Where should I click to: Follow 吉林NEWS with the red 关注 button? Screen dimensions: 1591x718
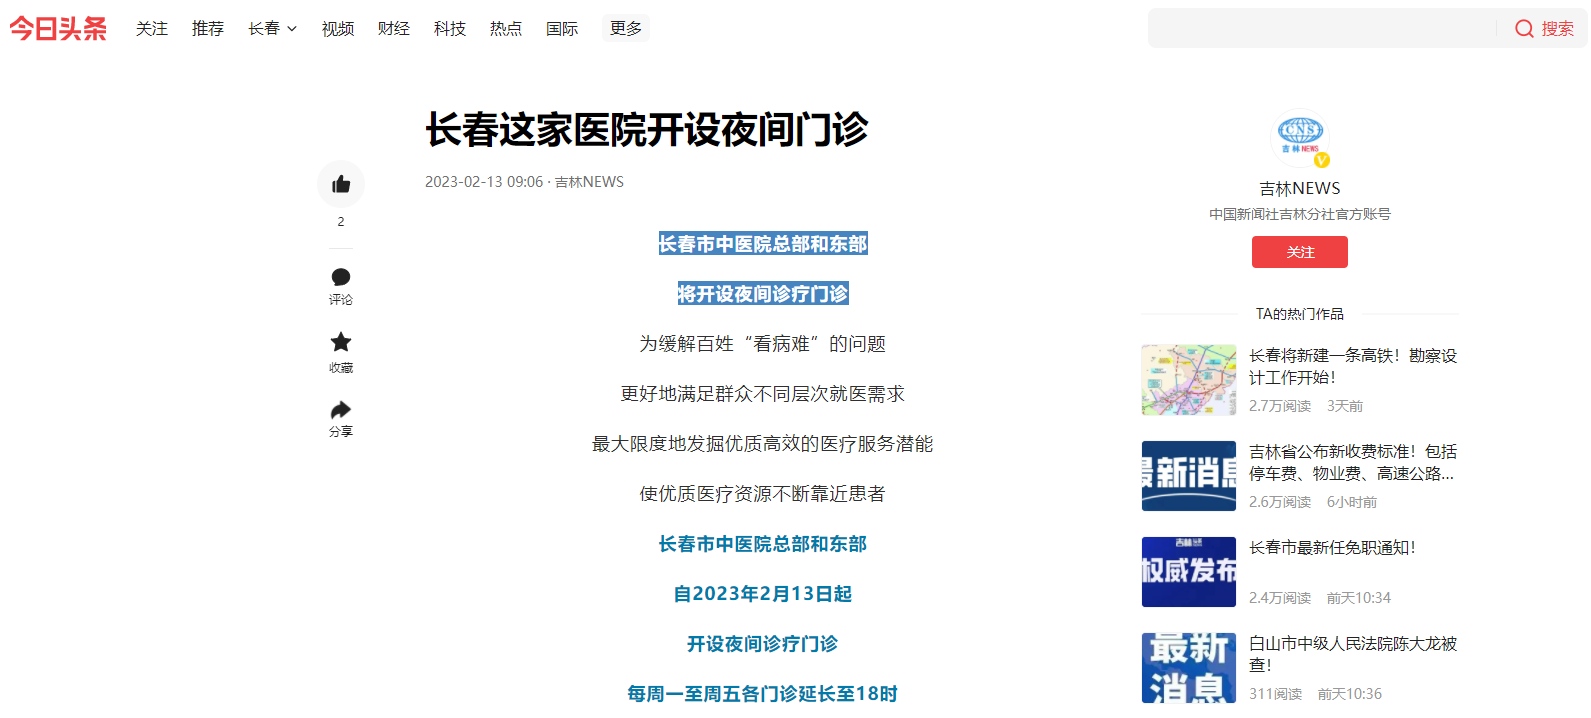(x=1299, y=252)
